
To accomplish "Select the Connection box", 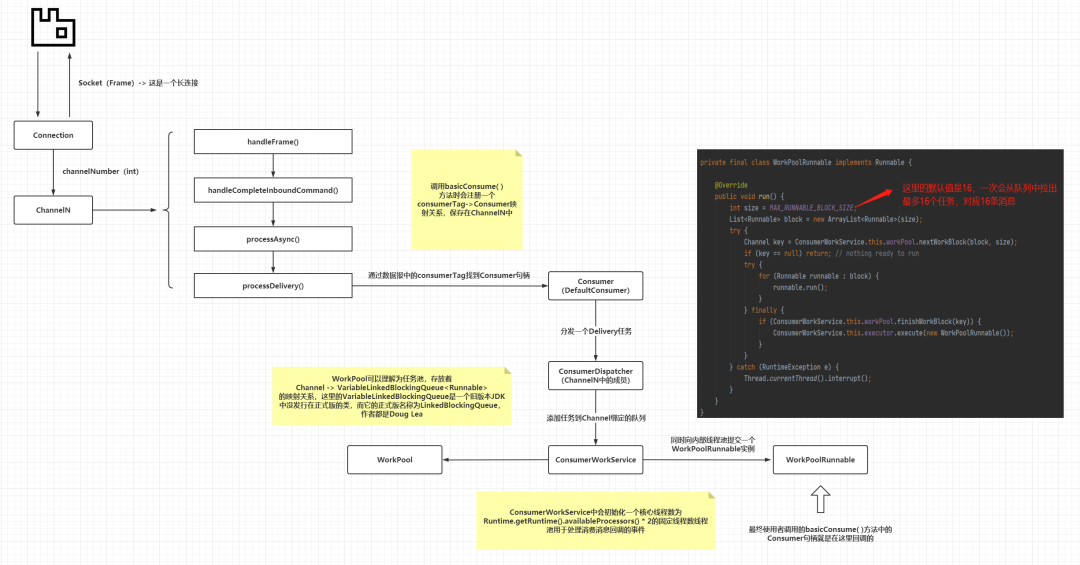I will (x=53, y=135).
